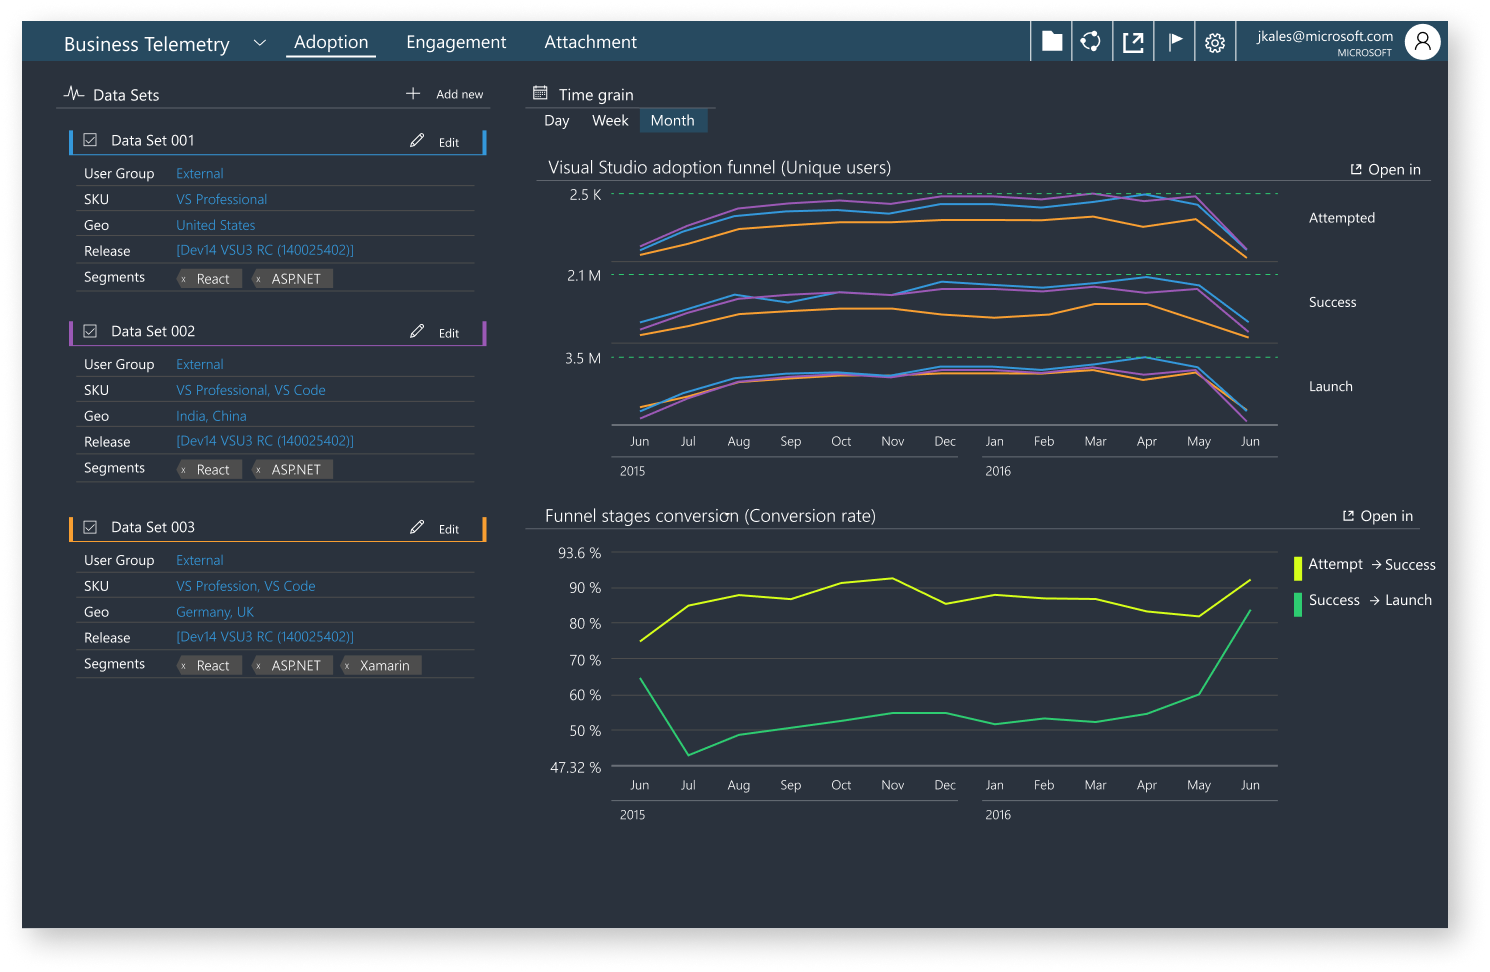
Task: Open the folder icon in top bar
Action: [x=1052, y=41]
